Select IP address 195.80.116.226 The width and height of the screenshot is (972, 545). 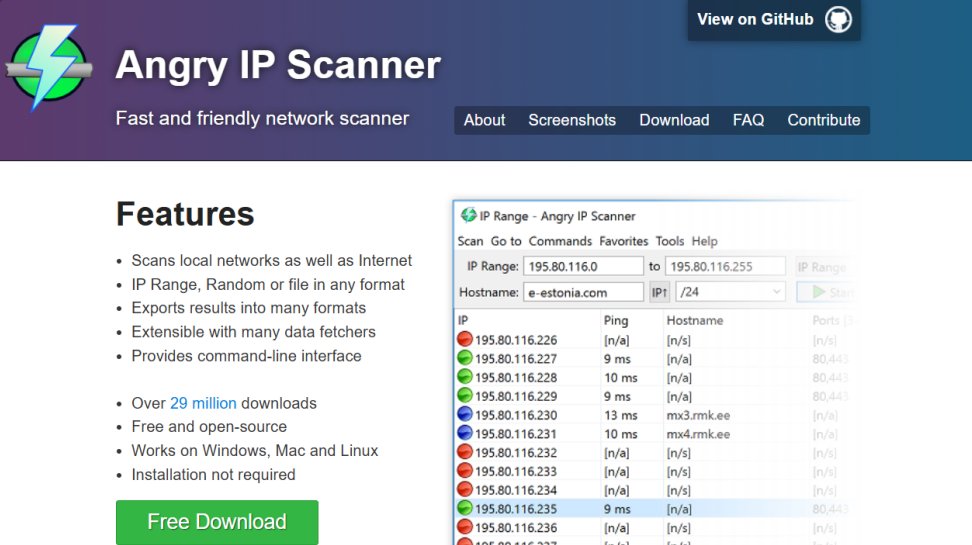516,340
